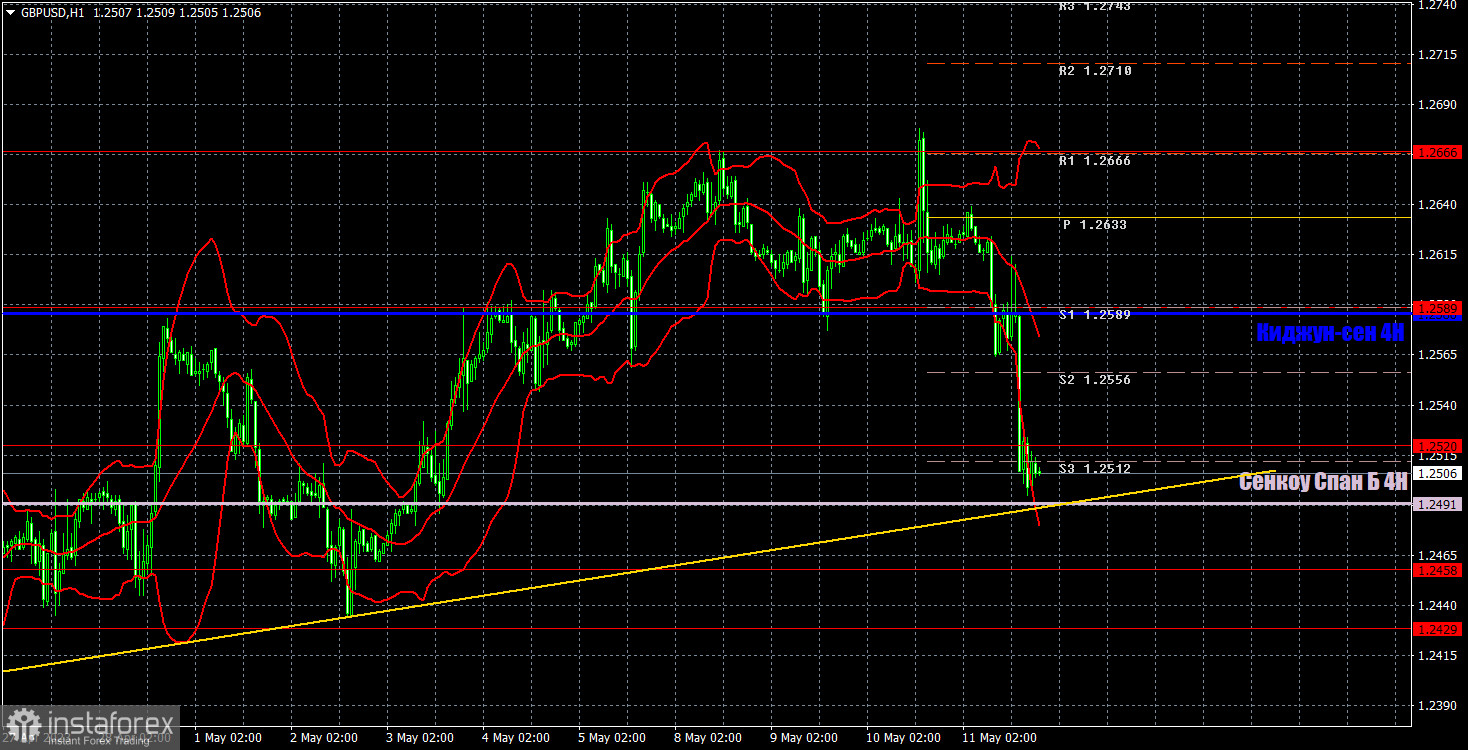
Task: Click the Сенкоу Спан Б 4H label
Action: point(1323,482)
